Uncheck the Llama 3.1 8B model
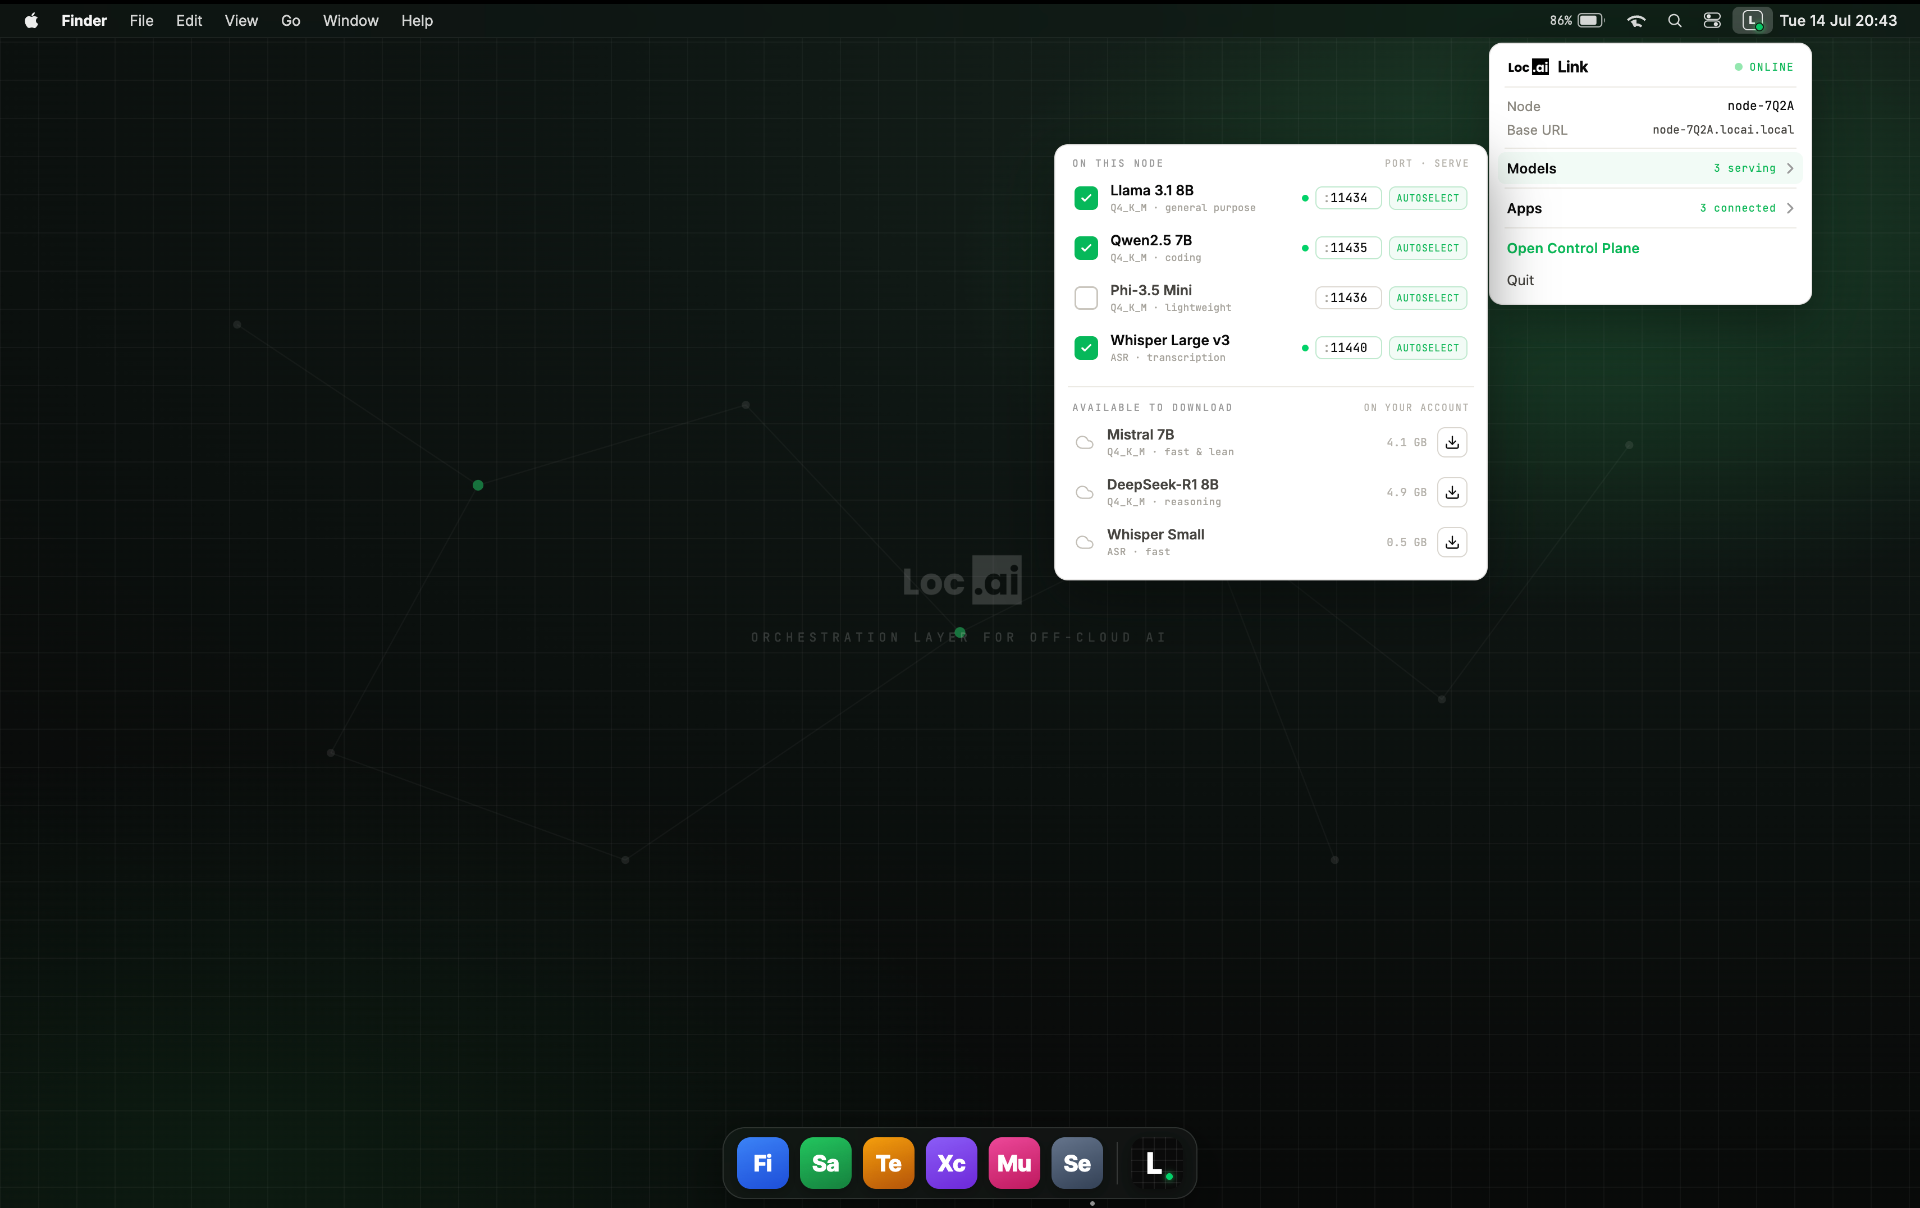This screenshot has width=1920, height=1208. (1086, 198)
